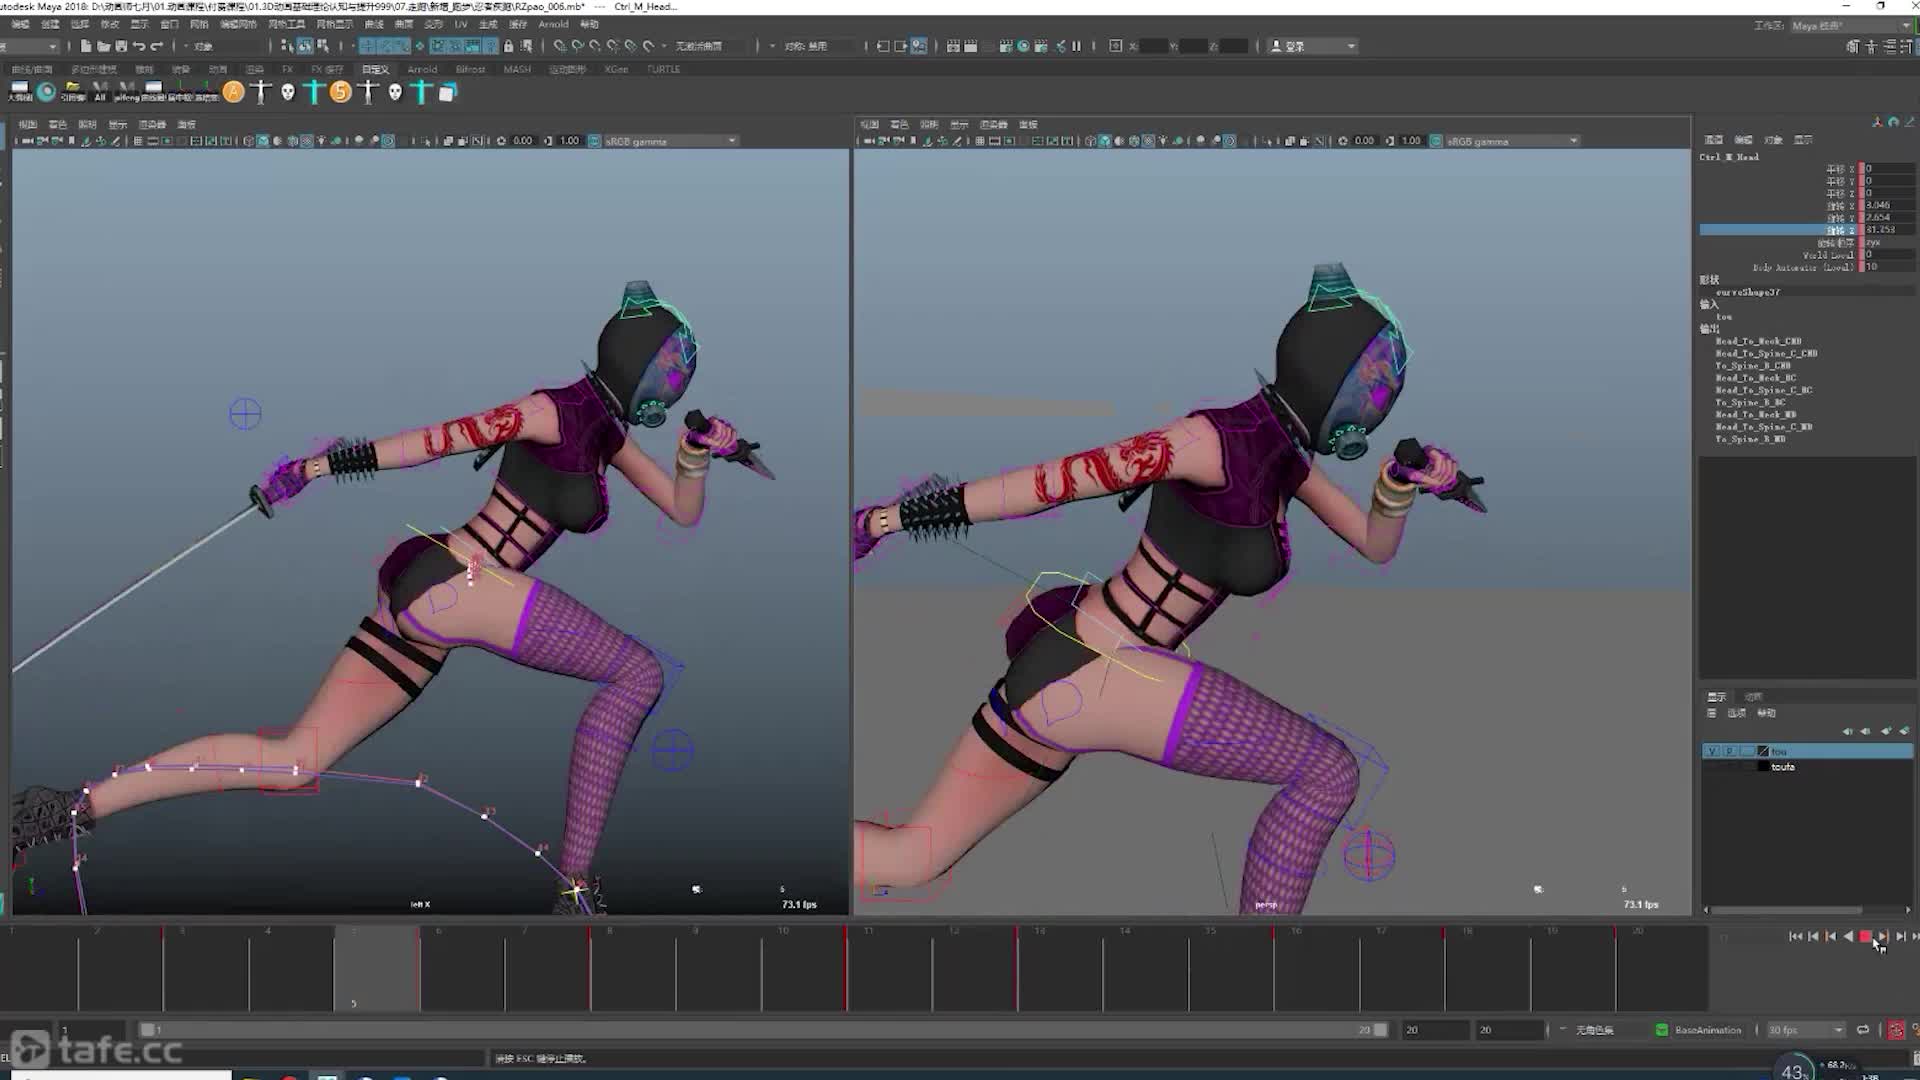Open right viewport sRGB gamma dropdown

click(1513, 141)
